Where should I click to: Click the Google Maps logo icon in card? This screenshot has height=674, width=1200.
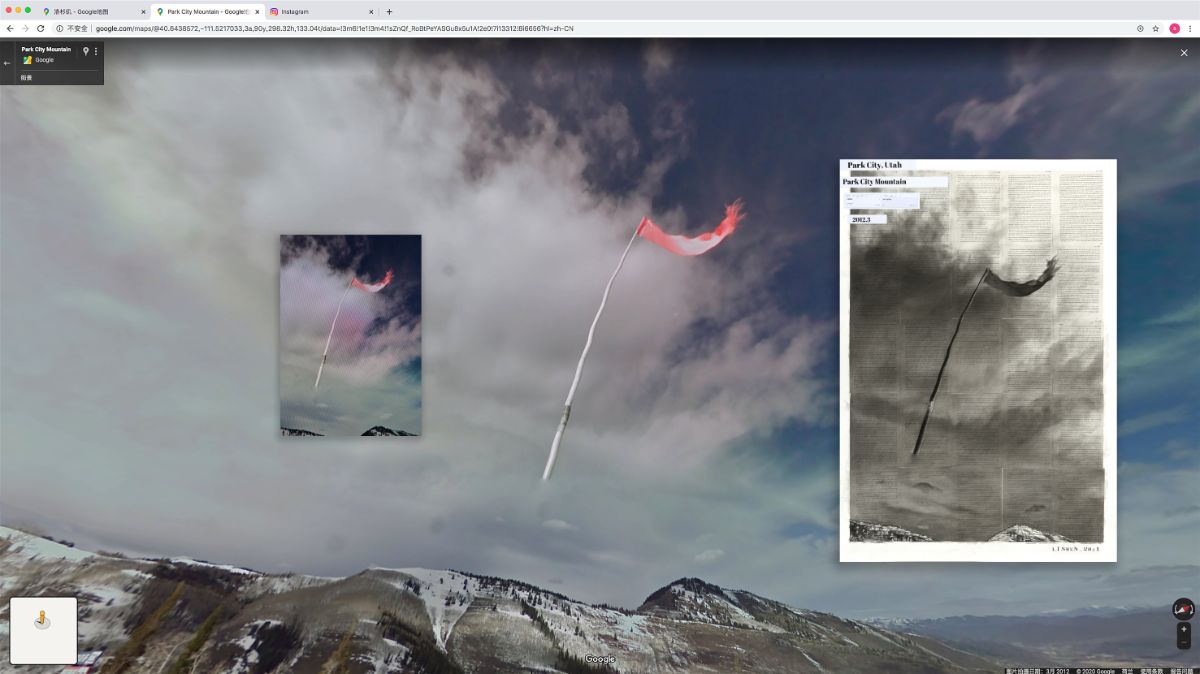tap(27, 60)
